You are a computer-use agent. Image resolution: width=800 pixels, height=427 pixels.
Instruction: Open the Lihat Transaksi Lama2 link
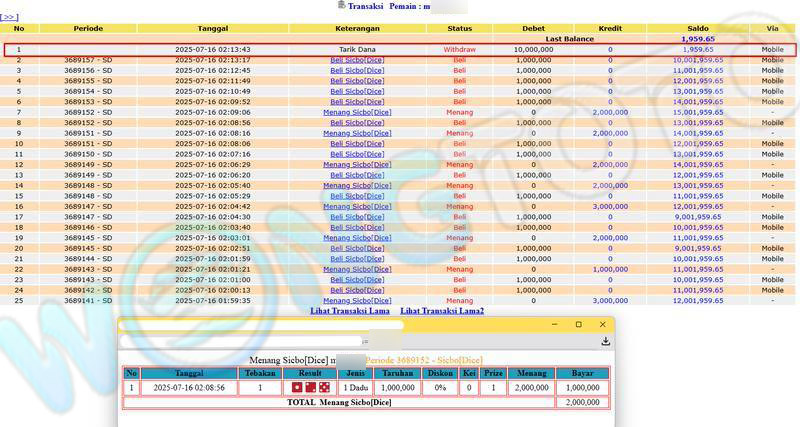[442, 311]
